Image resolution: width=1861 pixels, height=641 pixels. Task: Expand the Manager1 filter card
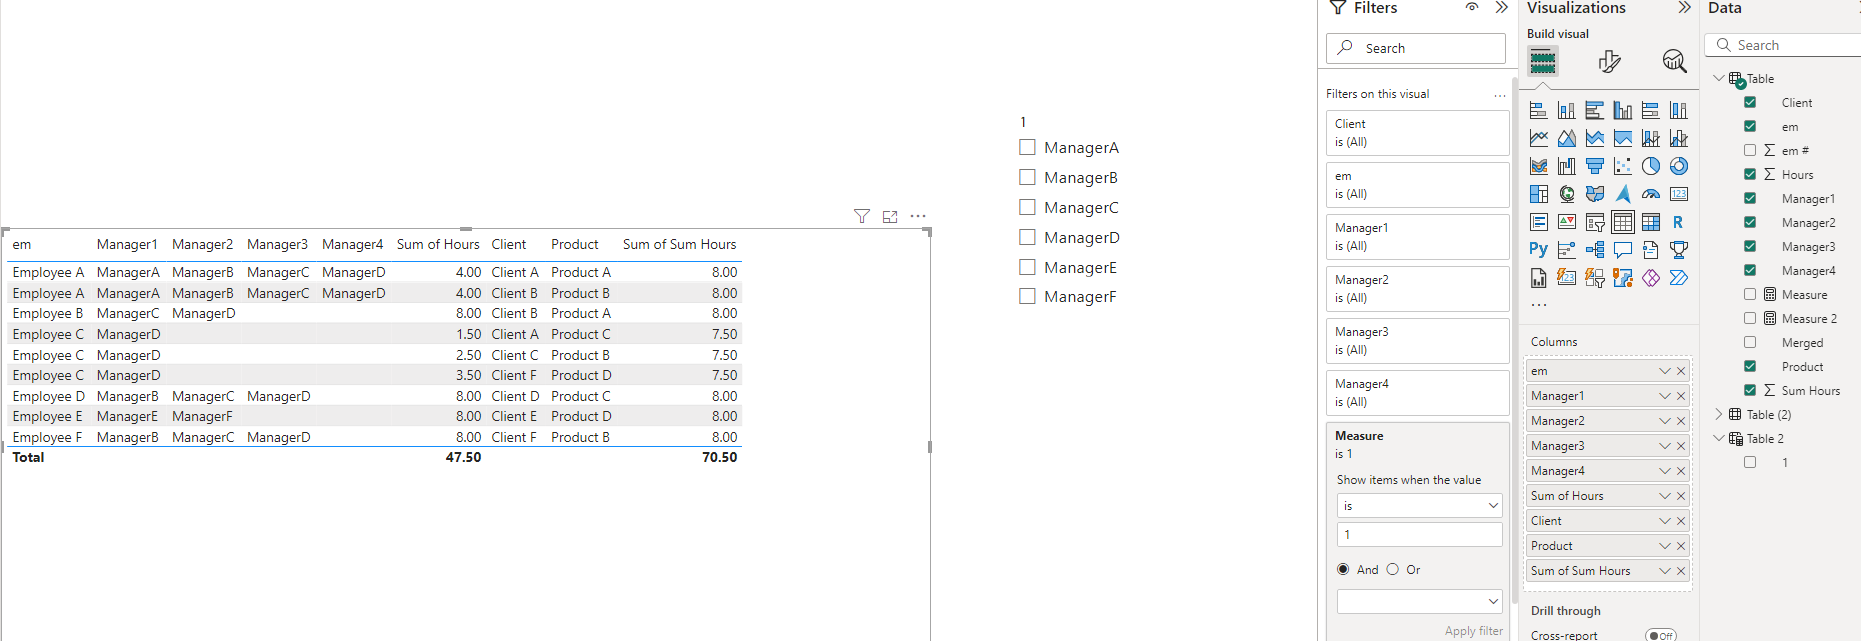(1417, 237)
